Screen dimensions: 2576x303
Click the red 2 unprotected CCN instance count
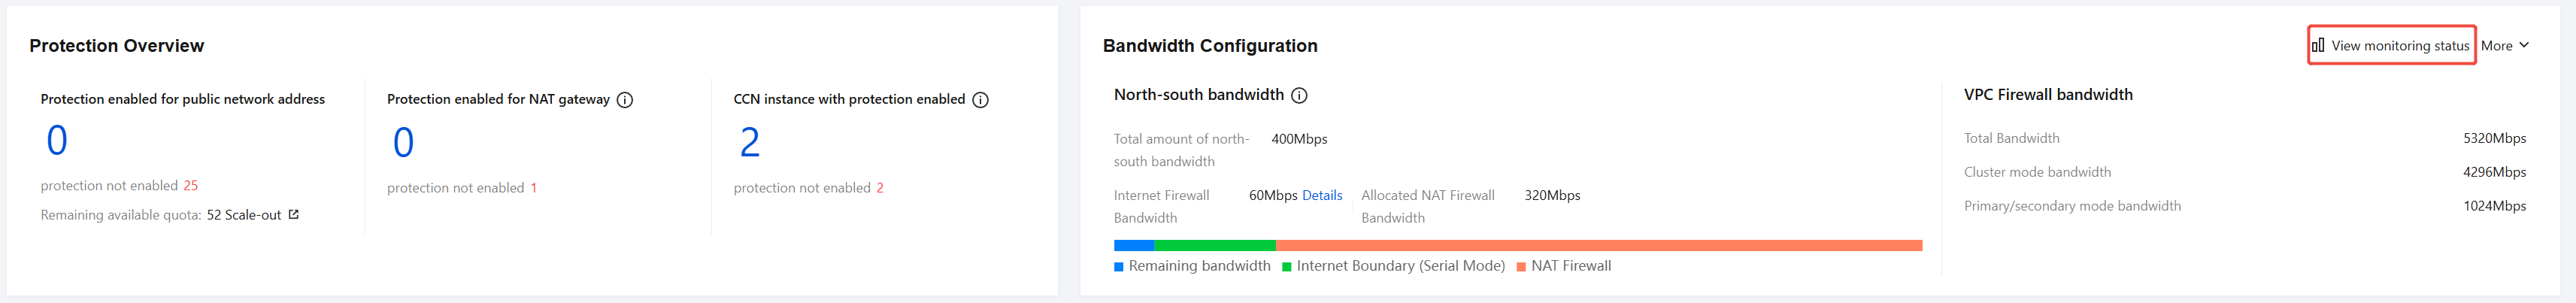click(x=880, y=188)
